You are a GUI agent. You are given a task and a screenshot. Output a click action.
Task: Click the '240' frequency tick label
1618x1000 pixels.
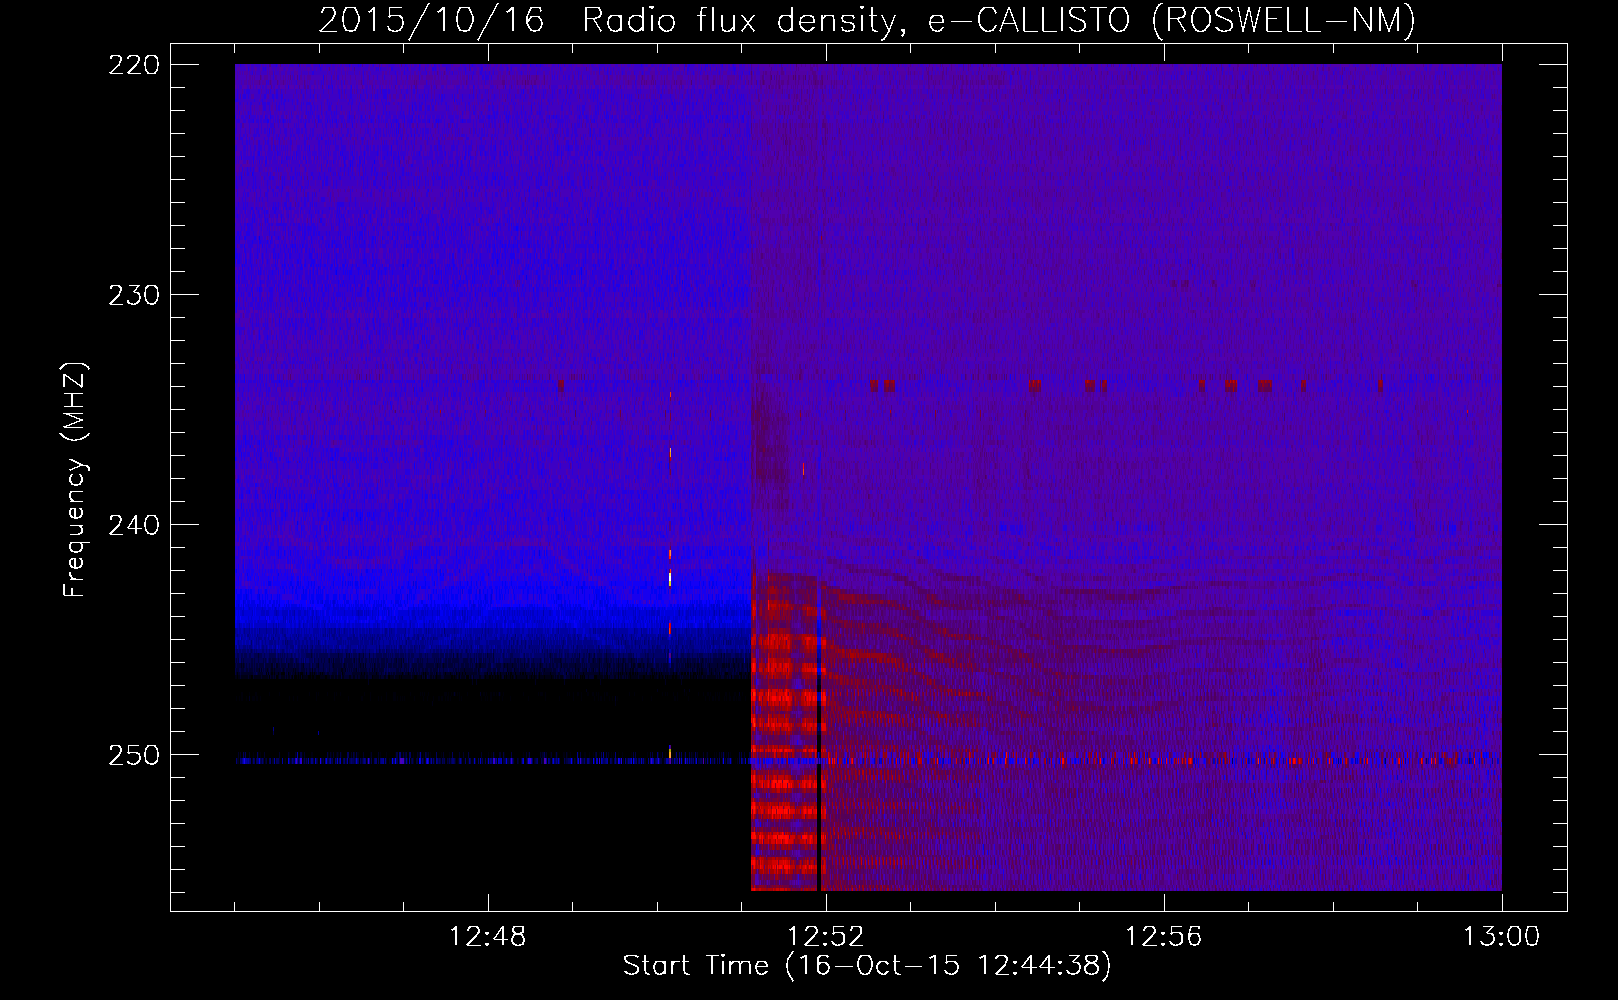[133, 525]
